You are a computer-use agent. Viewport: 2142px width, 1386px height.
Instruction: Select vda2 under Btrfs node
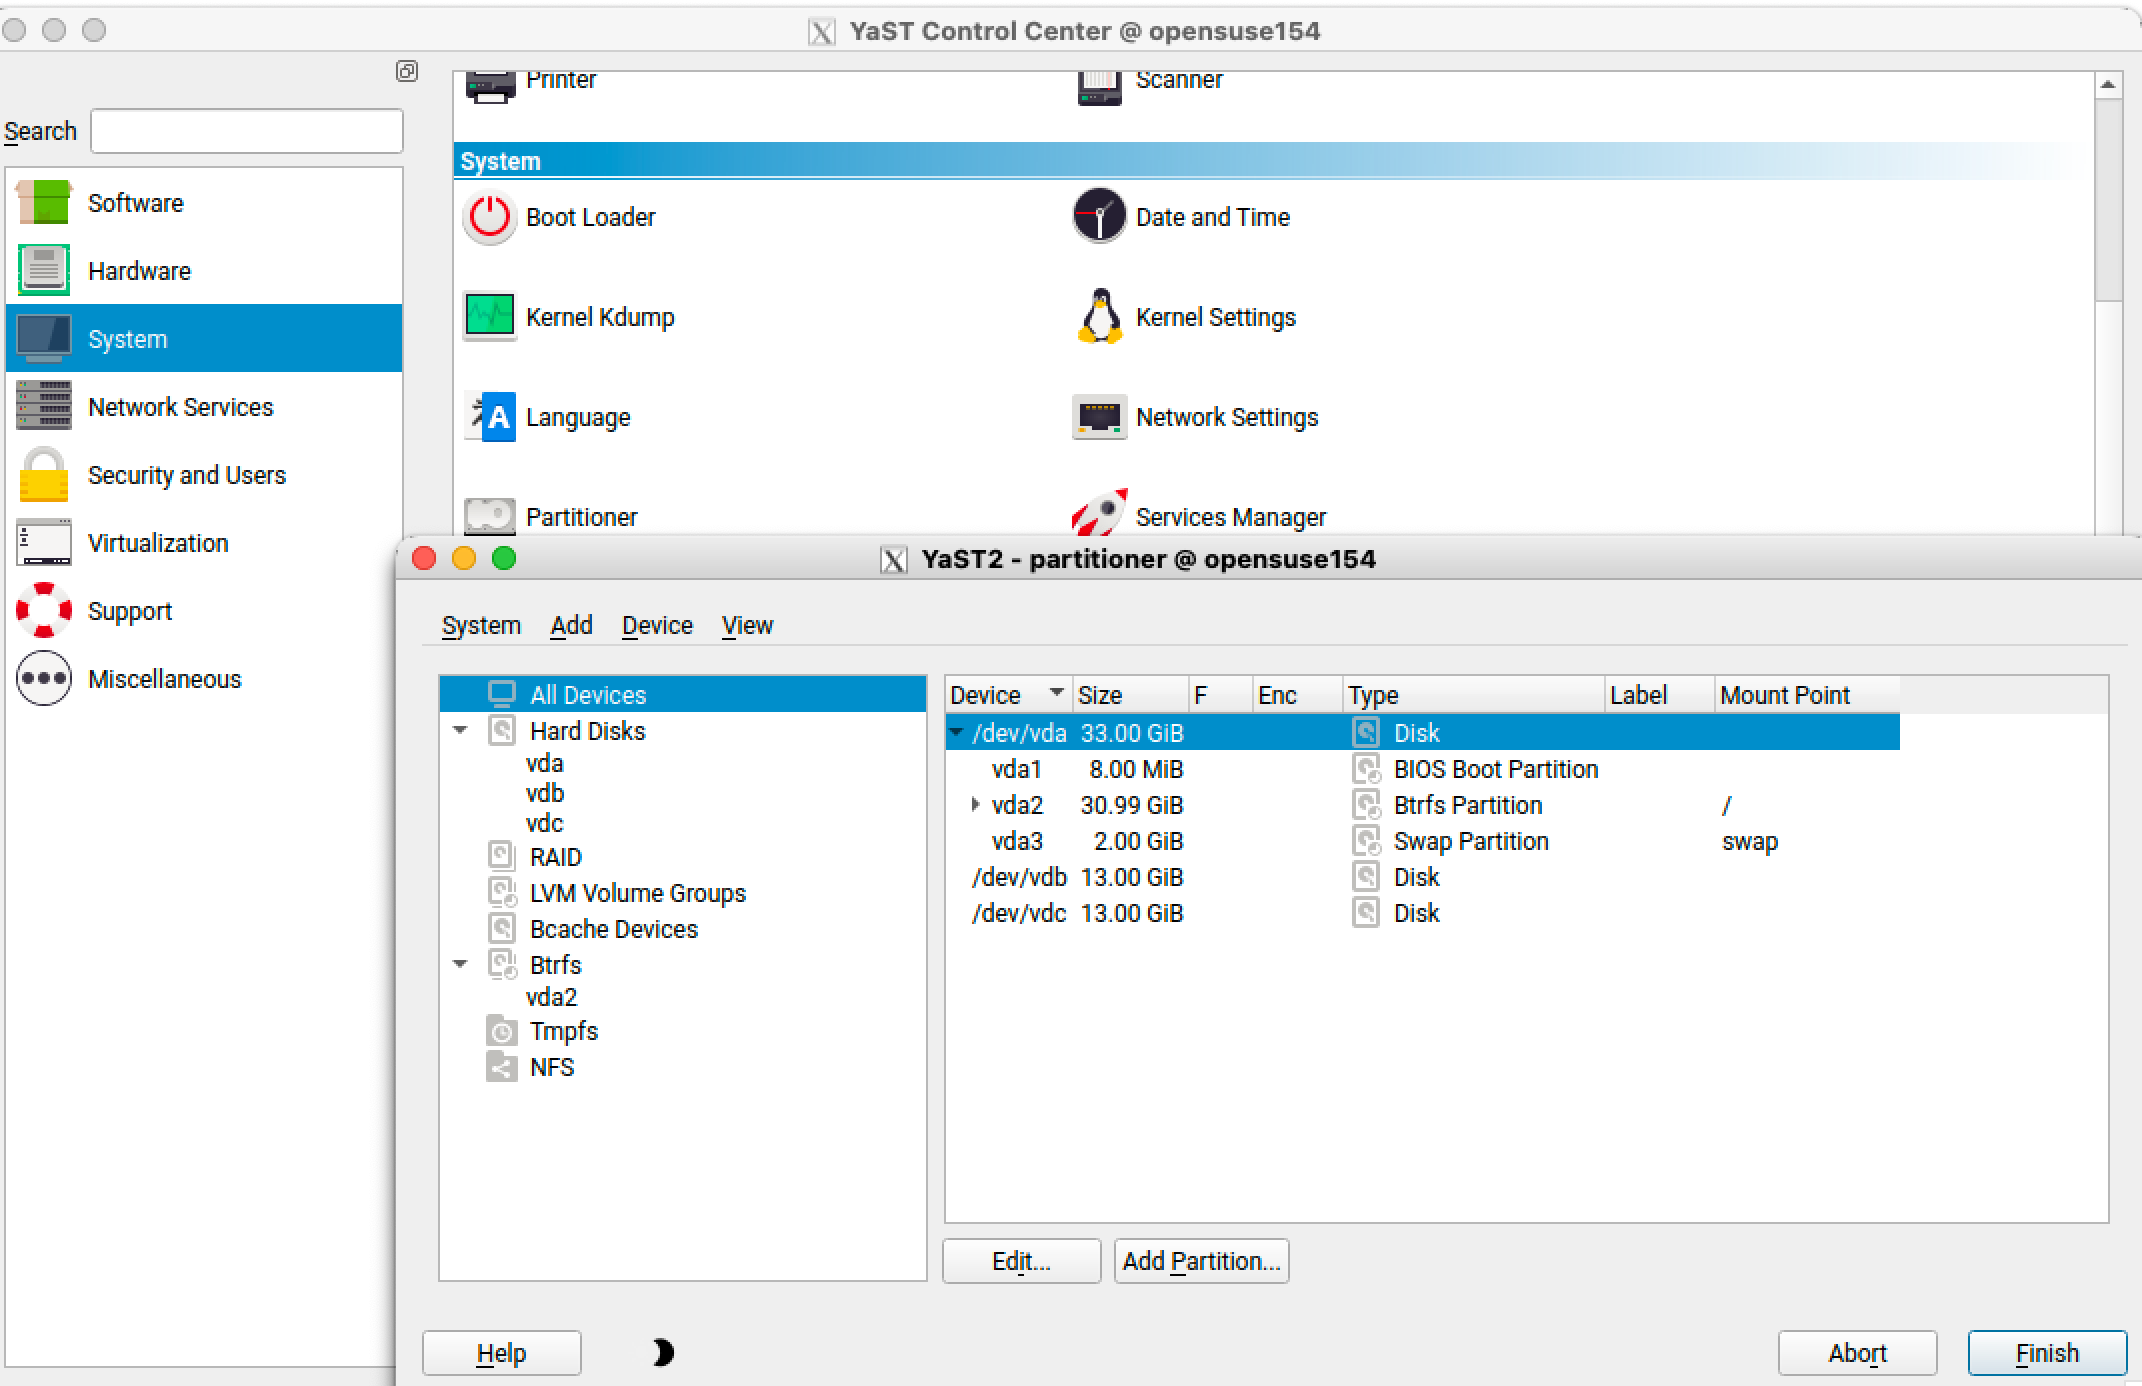(551, 997)
